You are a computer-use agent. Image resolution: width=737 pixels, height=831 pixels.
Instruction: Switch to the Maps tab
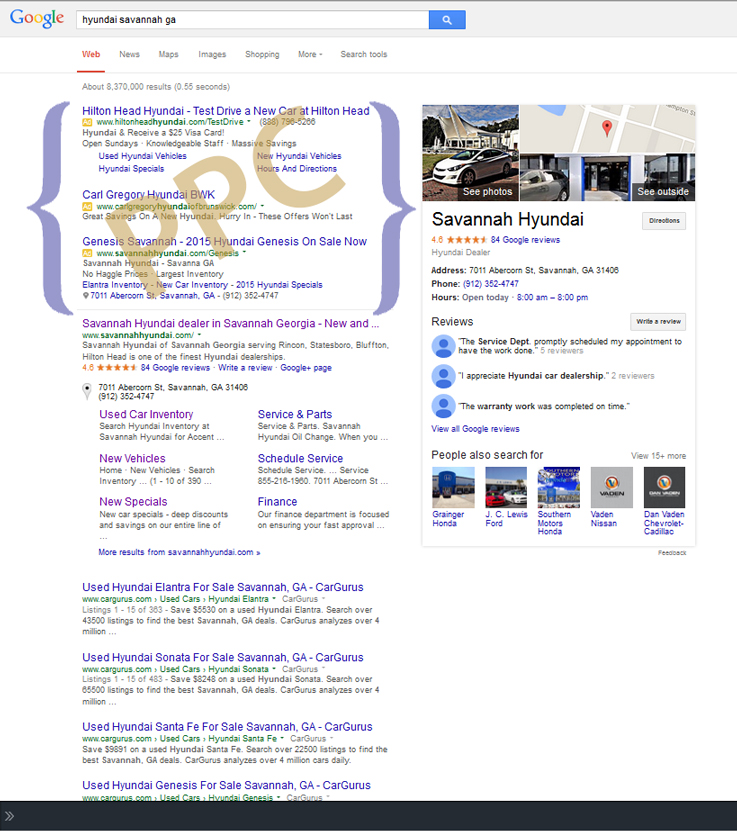pos(168,54)
